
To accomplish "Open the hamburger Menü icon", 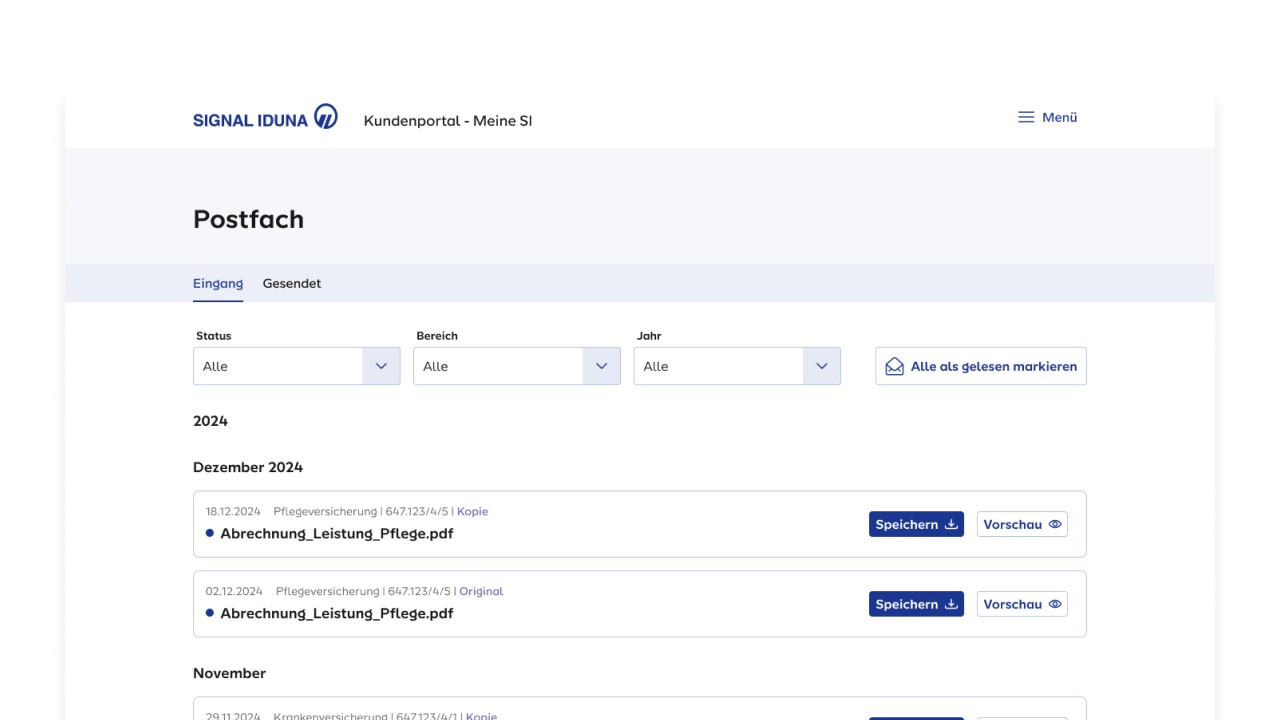I will (1026, 117).
